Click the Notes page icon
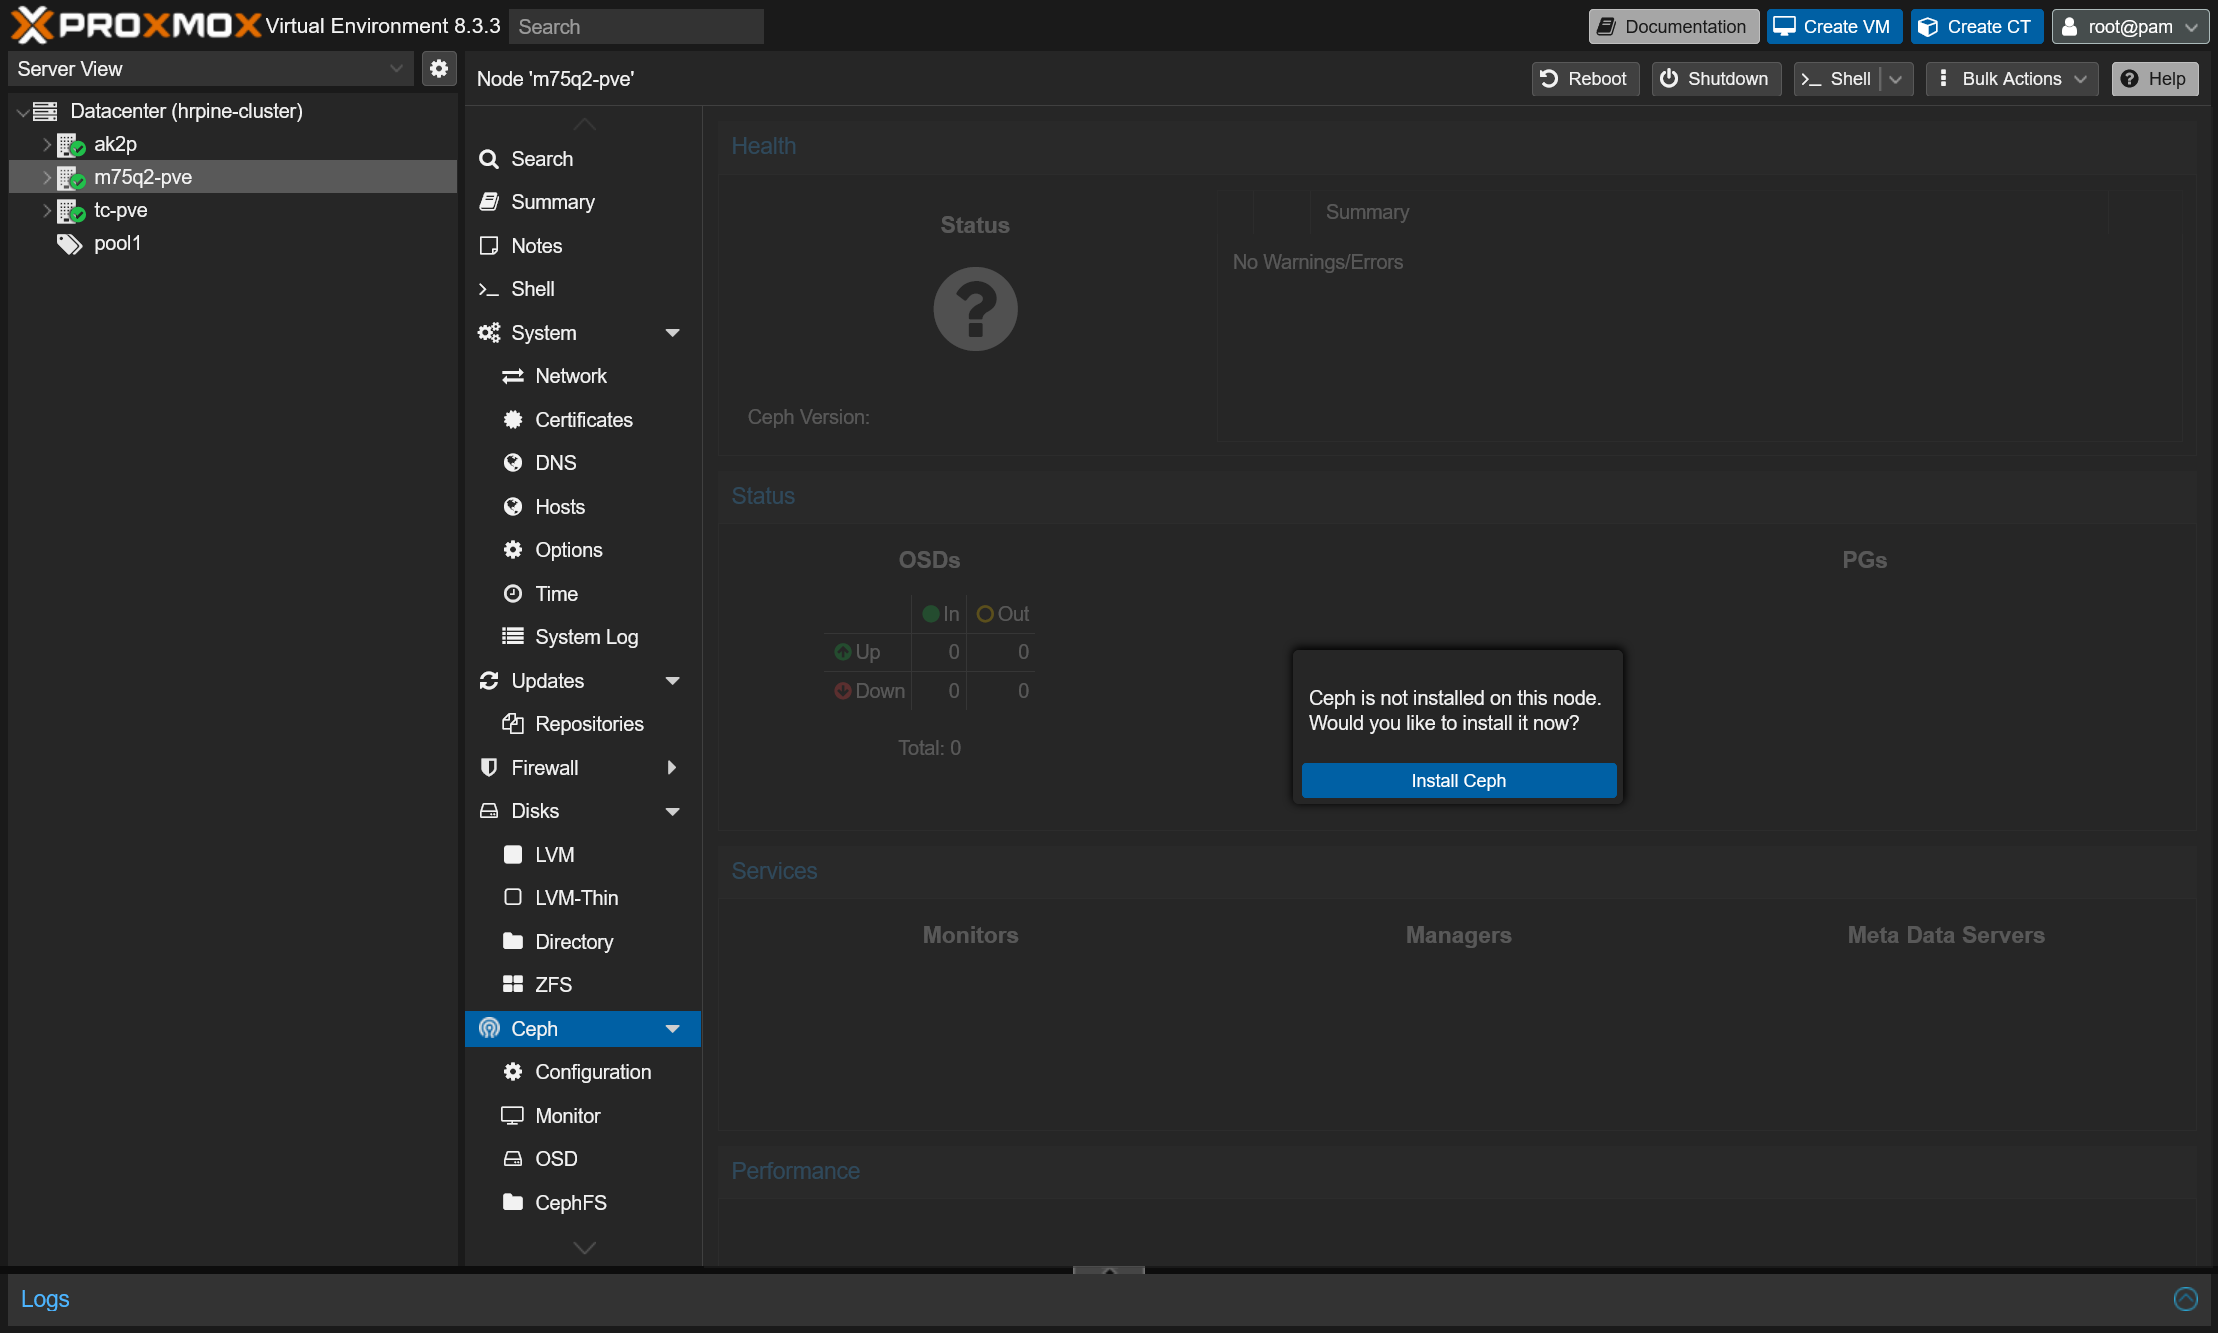This screenshot has height=1333, width=2218. (x=489, y=246)
